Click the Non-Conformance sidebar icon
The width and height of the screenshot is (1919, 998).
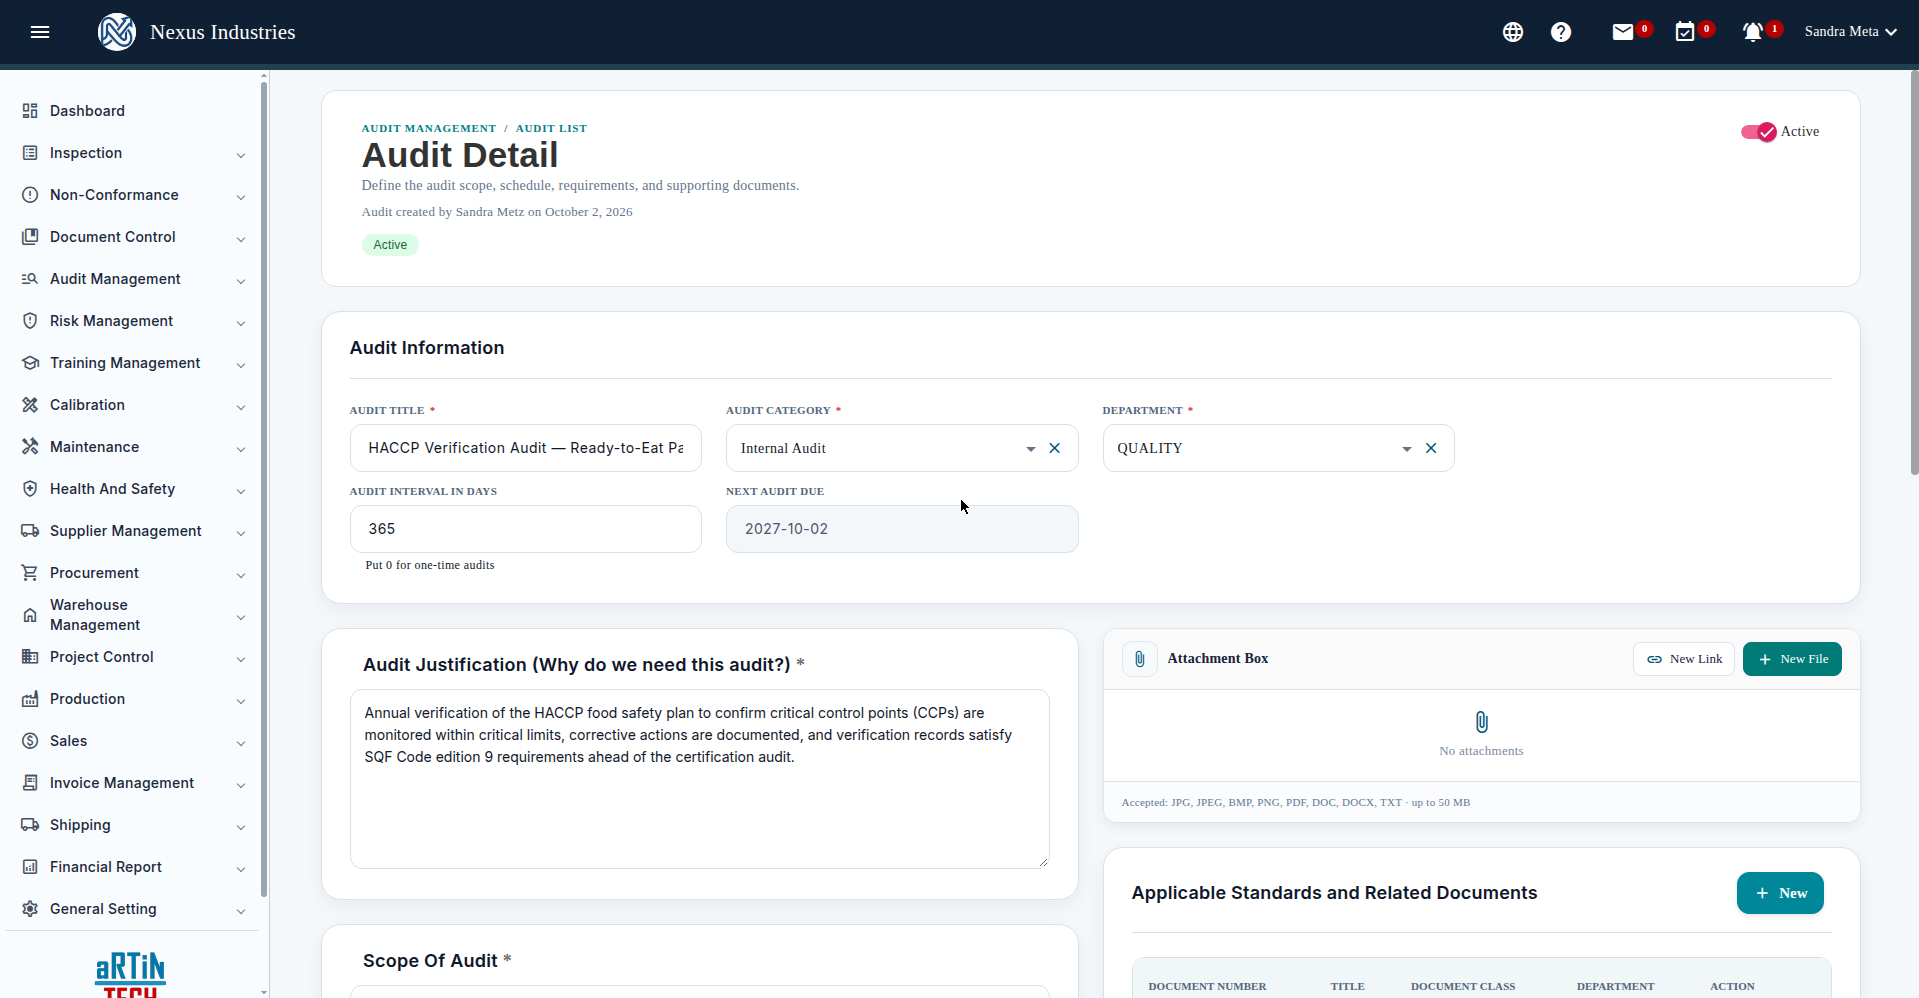pos(30,195)
